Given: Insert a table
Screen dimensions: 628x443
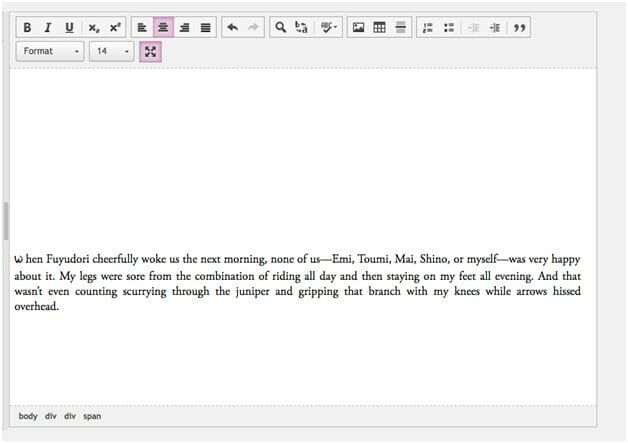Looking at the screenshot, I should (x=379, y=28).
